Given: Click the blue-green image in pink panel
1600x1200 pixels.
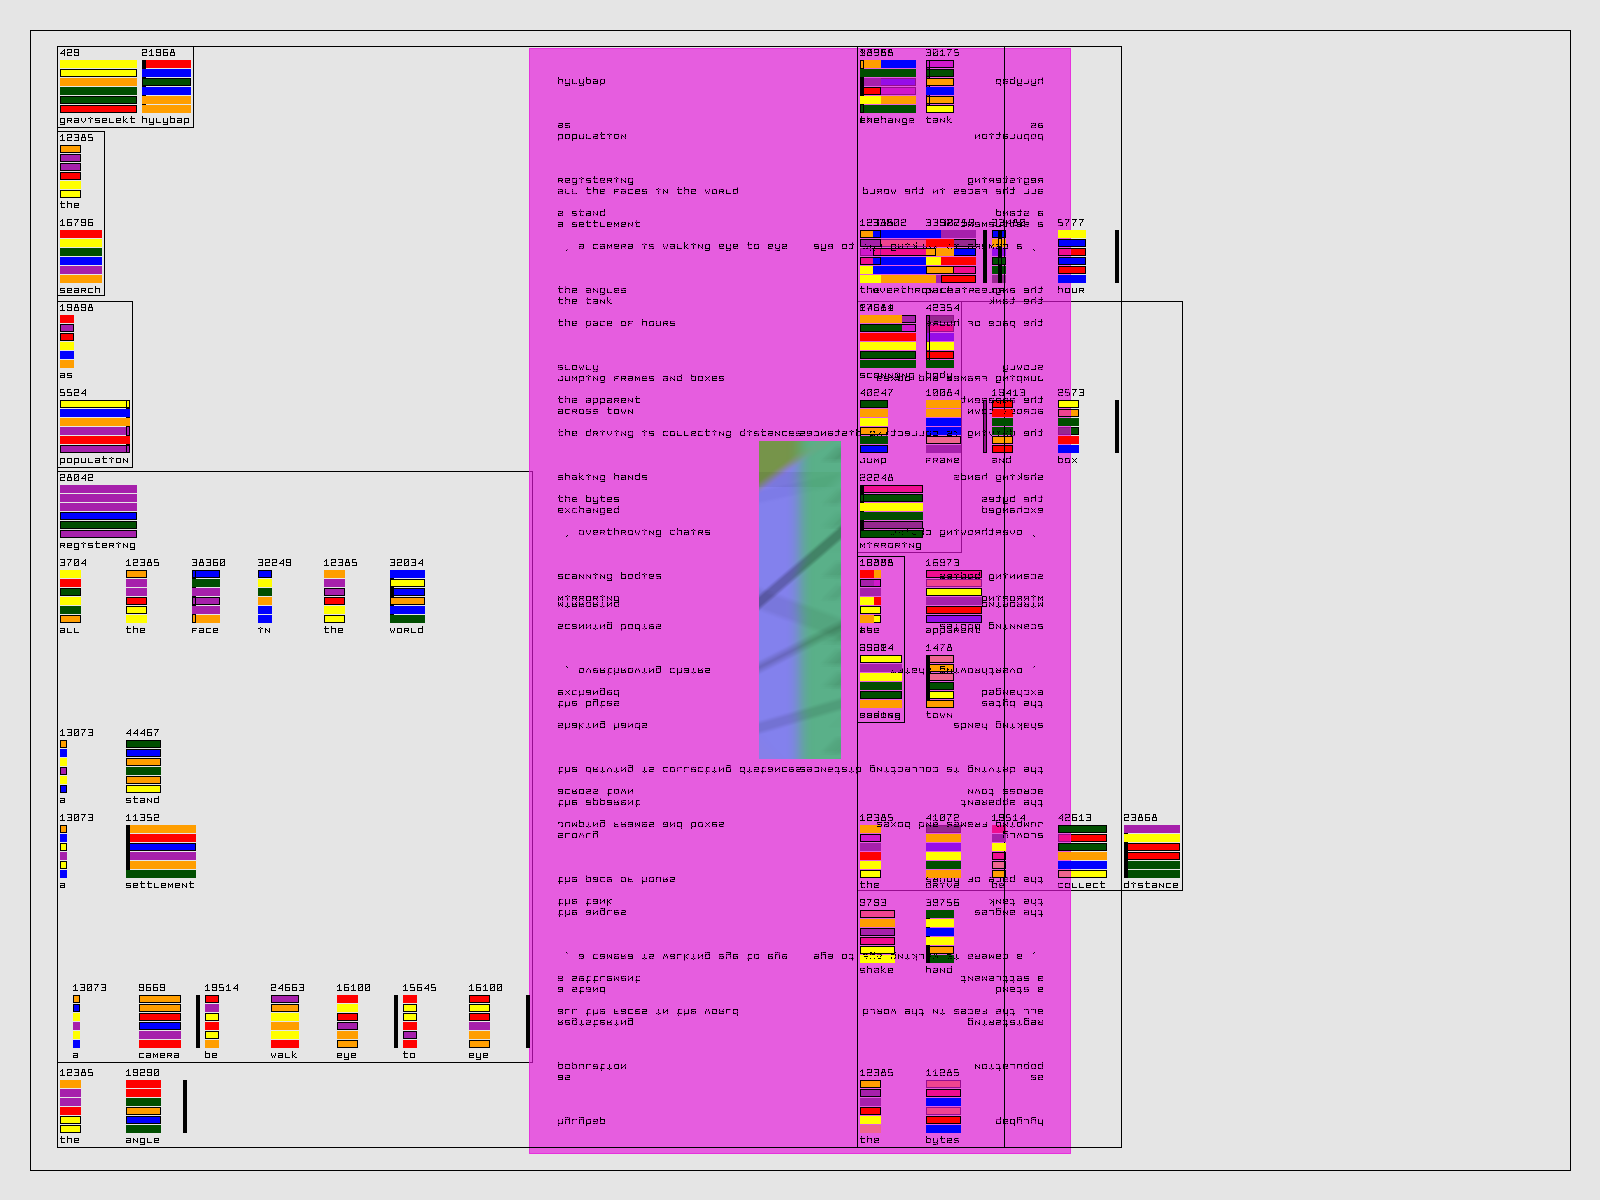Looking at the screenshot, I should pos(799,600).
